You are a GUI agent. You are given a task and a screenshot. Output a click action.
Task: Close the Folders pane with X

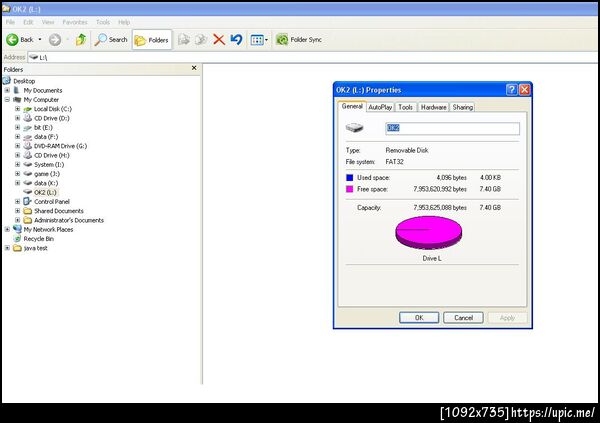[x=194, y=68]
